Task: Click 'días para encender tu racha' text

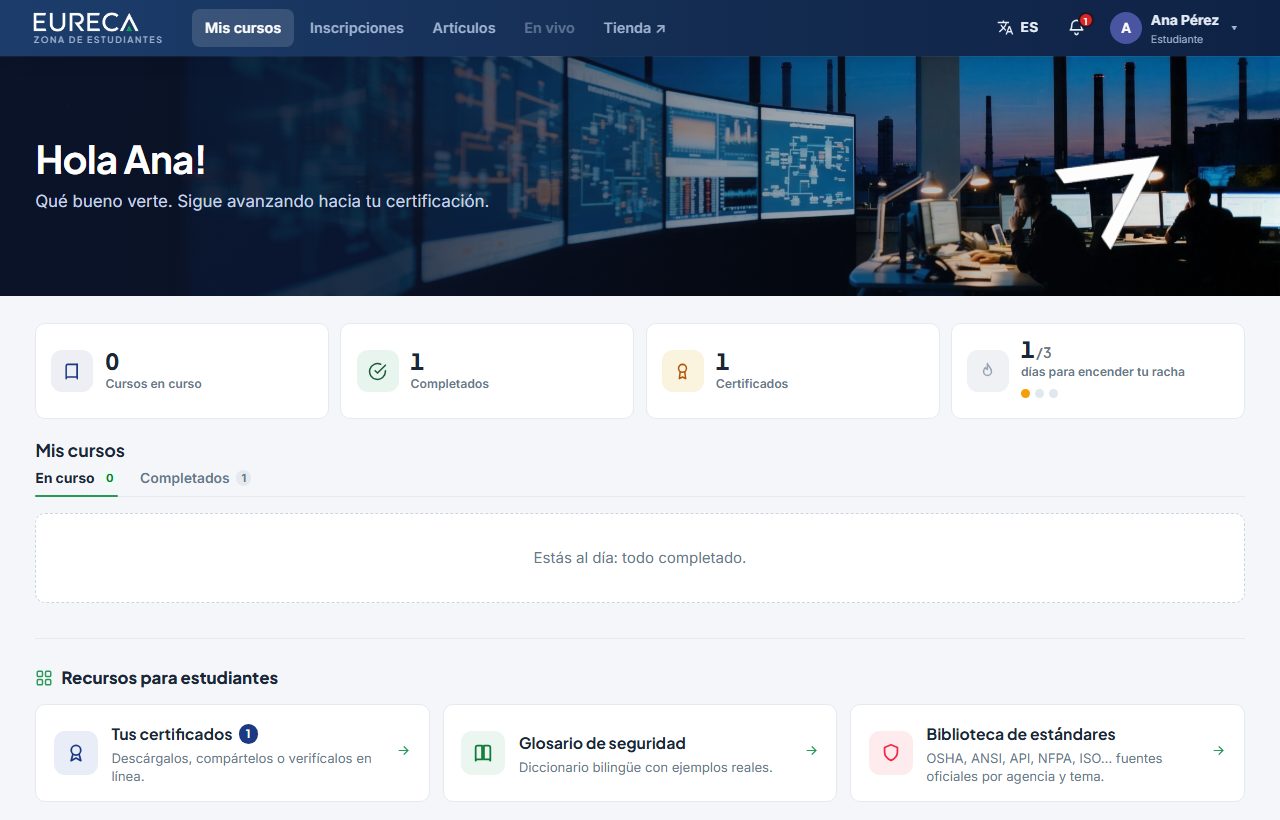Action: (x=1102, y=372)
